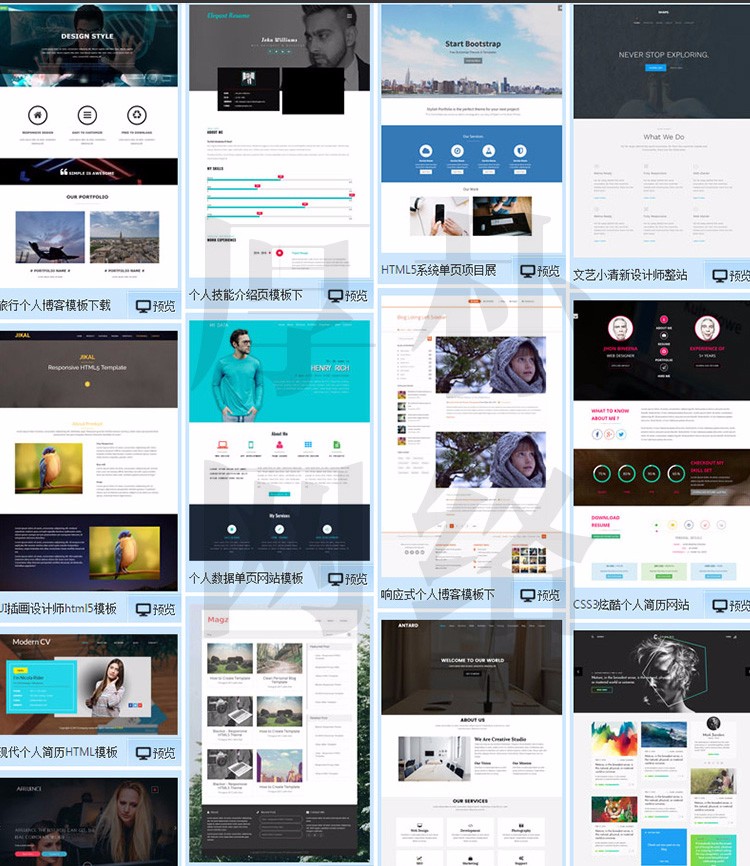
Task: Select the Design Style template thumbnail
Action: pos(89,146)
